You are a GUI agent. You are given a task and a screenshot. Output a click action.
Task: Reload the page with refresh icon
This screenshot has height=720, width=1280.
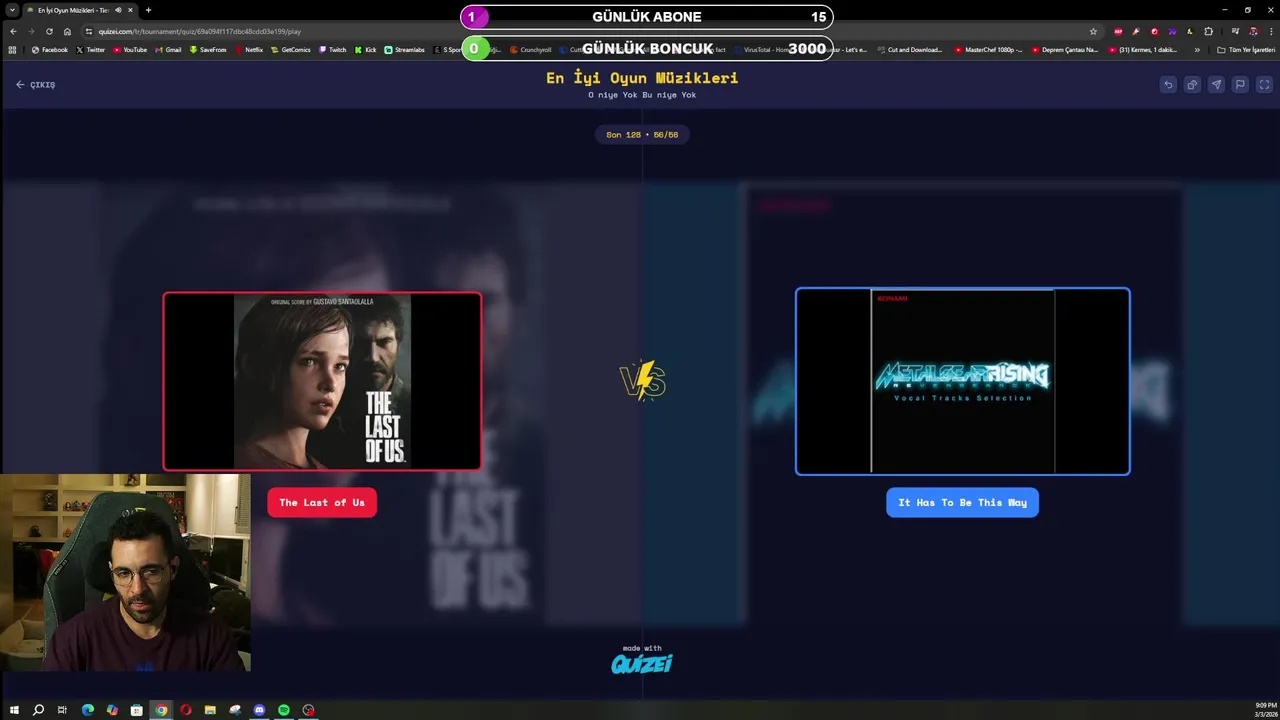tap(49, 31)
